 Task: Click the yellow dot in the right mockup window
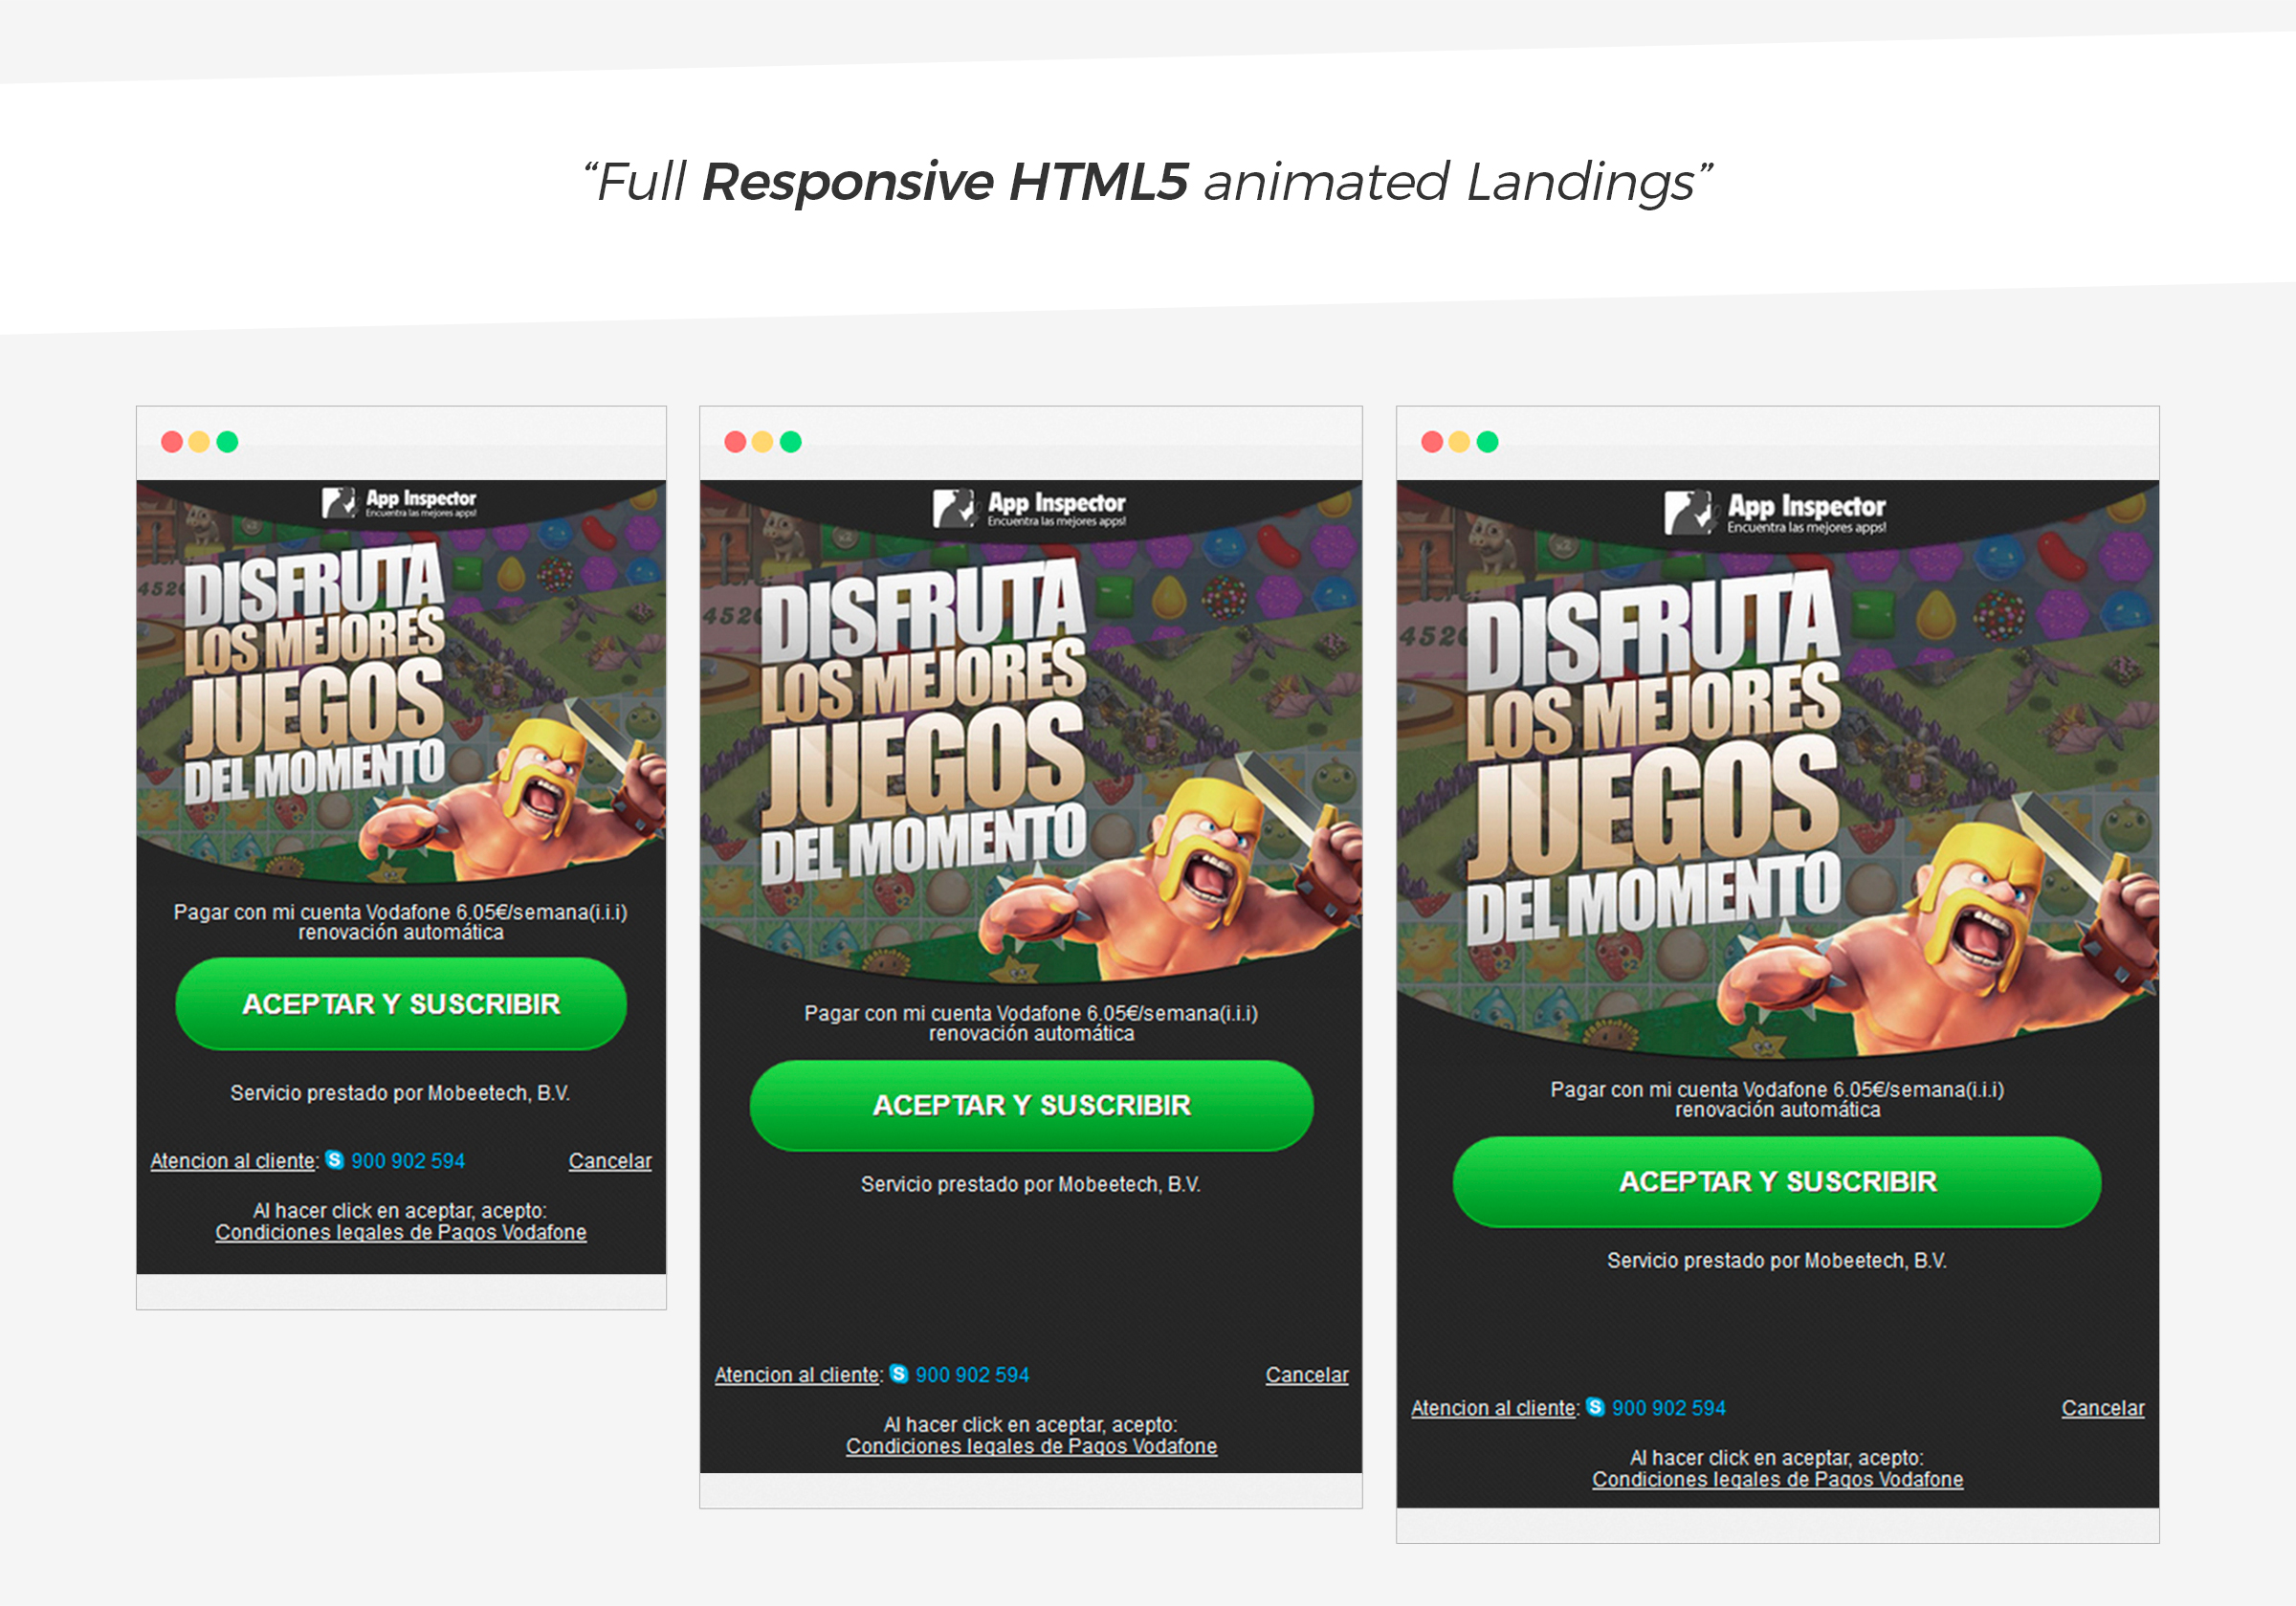(1459, 442)
